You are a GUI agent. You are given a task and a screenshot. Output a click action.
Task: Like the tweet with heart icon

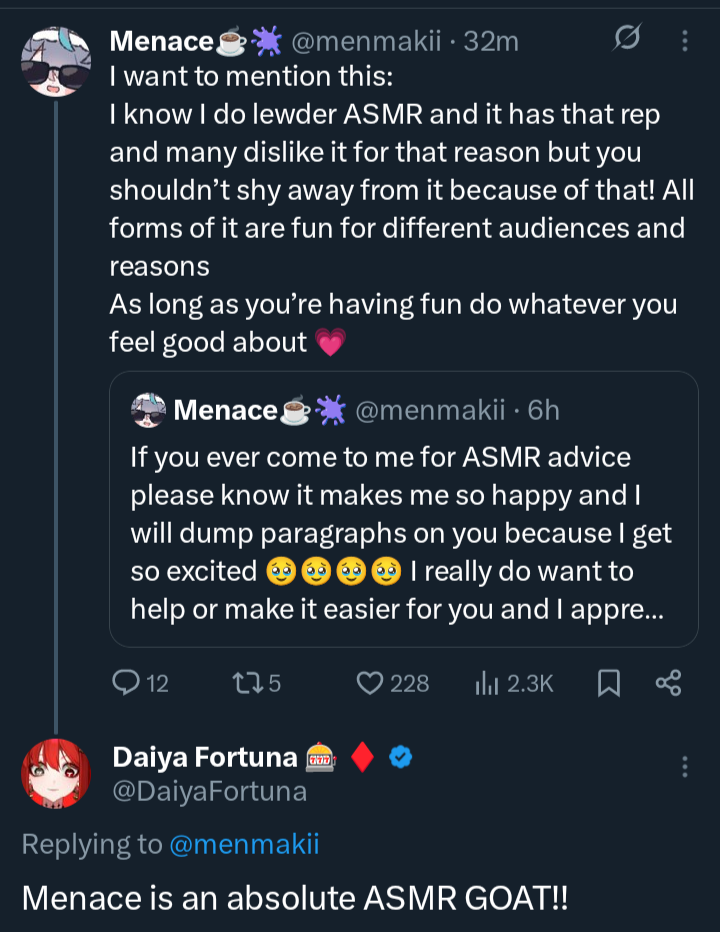(x=370, y=683)
